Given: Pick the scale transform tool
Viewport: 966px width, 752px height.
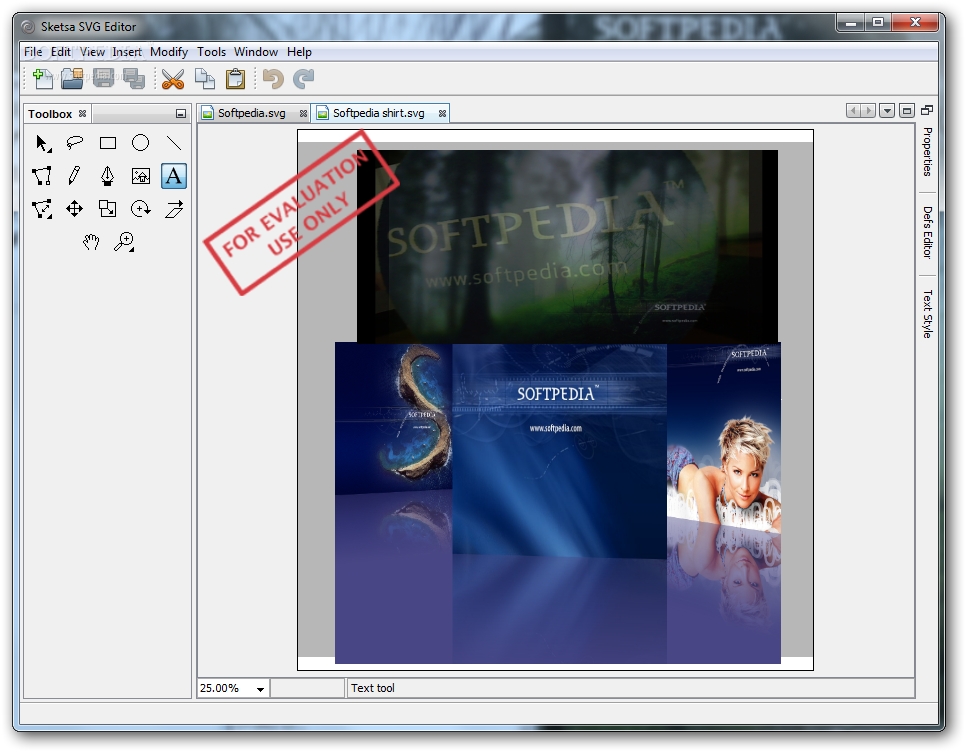Looking at the screenshot, I should click(x=108, y=209).
